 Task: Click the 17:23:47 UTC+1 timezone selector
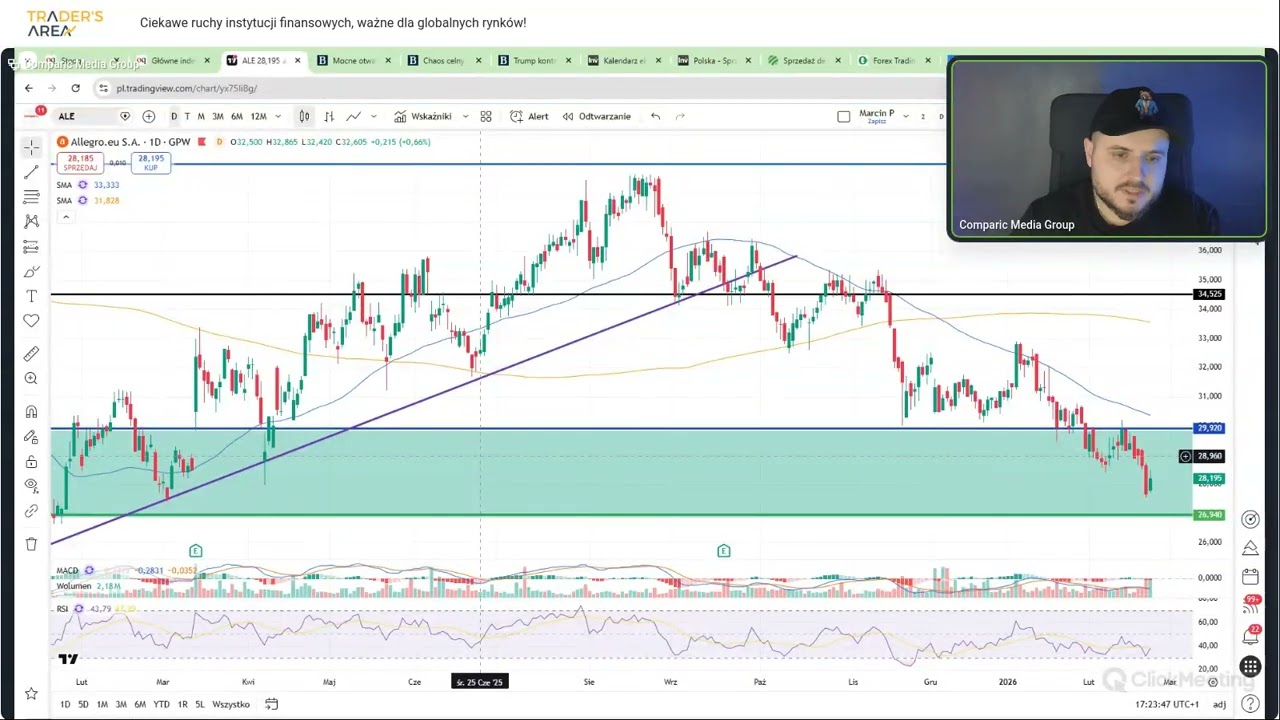point(1167,704)
